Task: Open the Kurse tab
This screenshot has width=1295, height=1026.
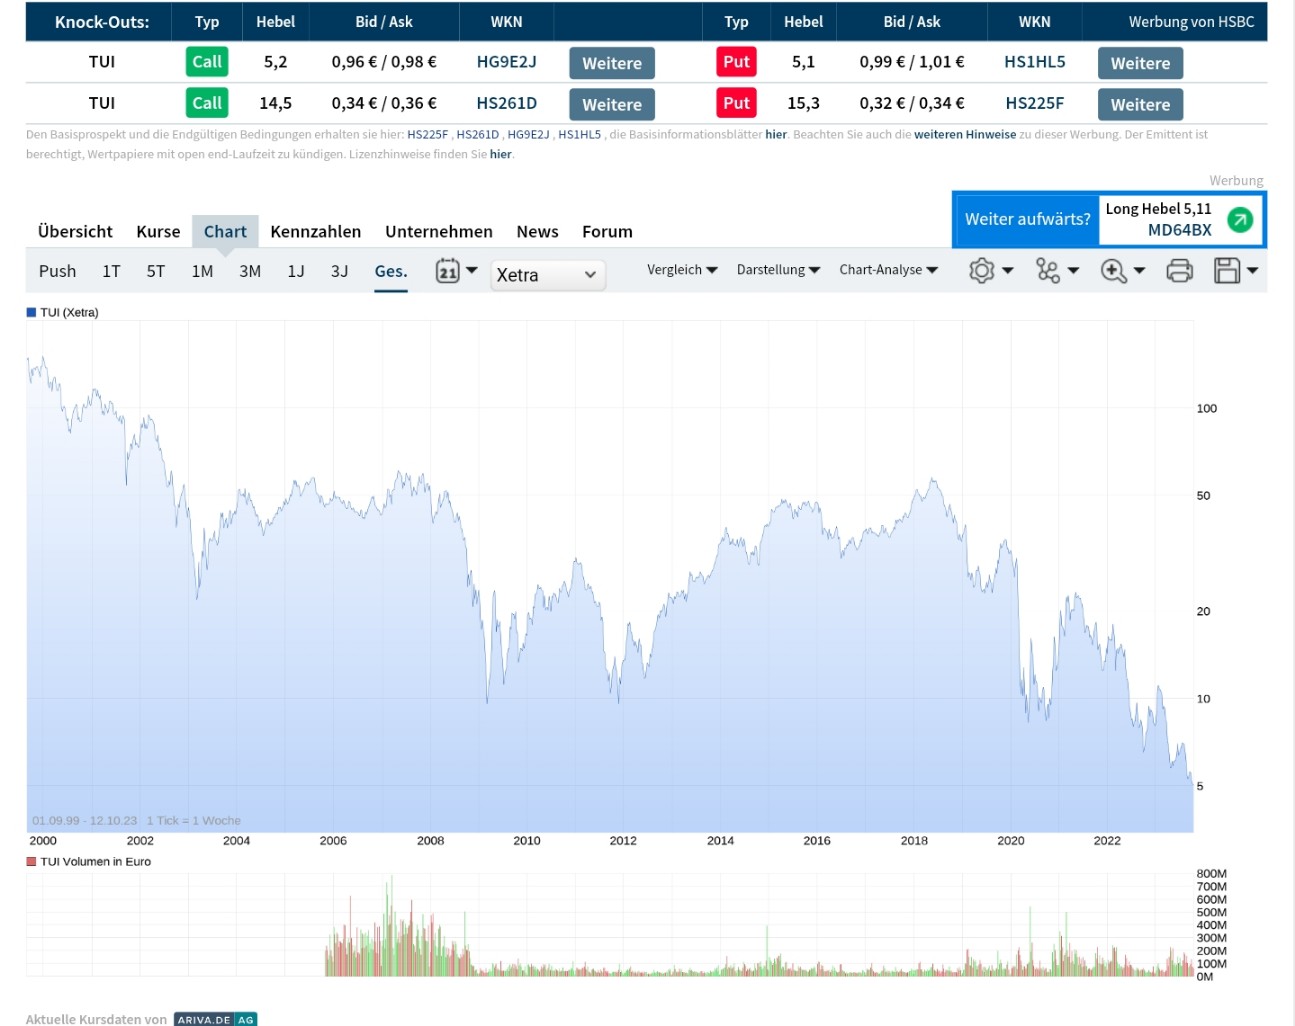Action: tap(158, 232)
